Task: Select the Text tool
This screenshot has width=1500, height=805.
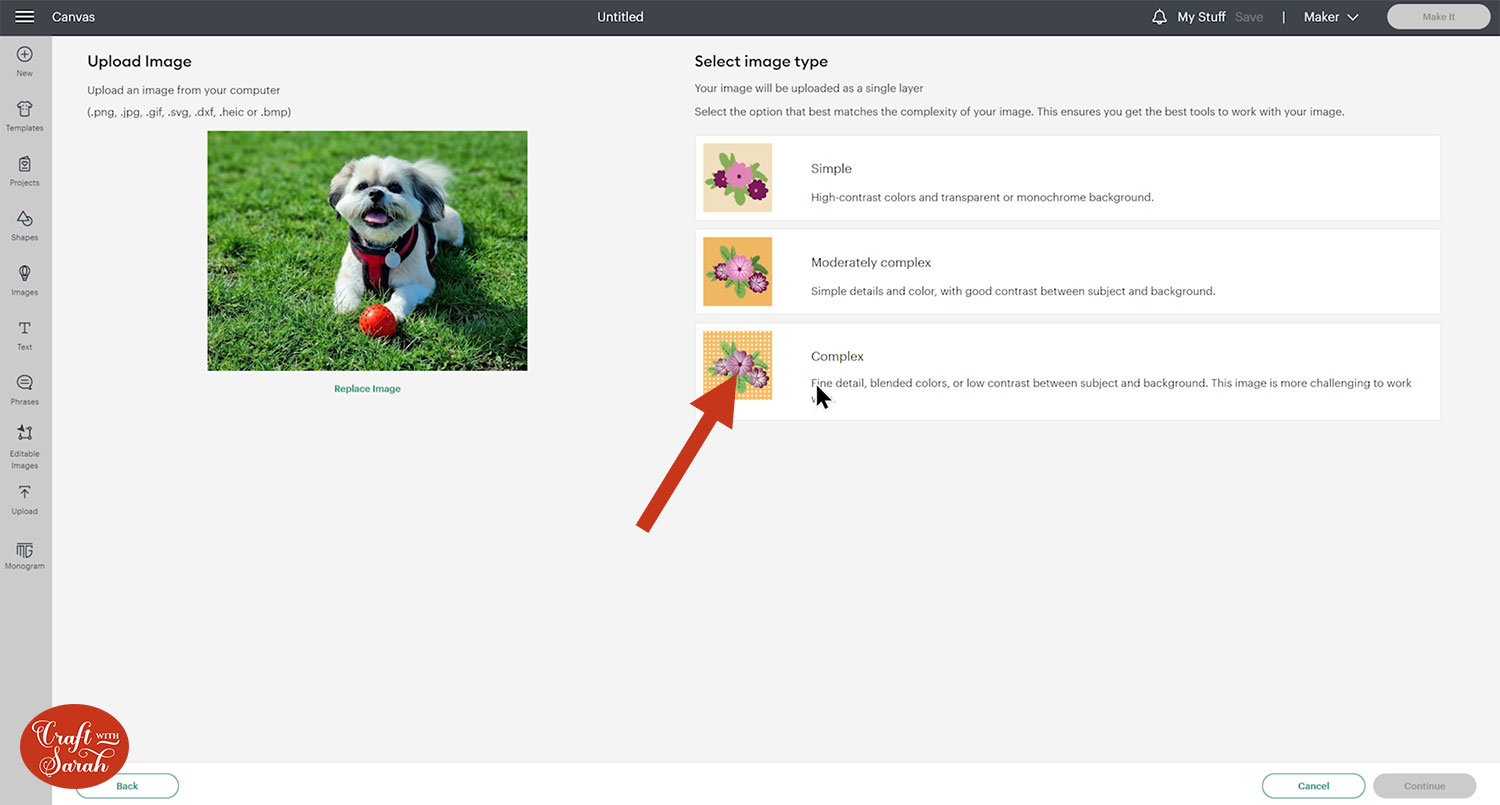Action: (x=25, y=335)
